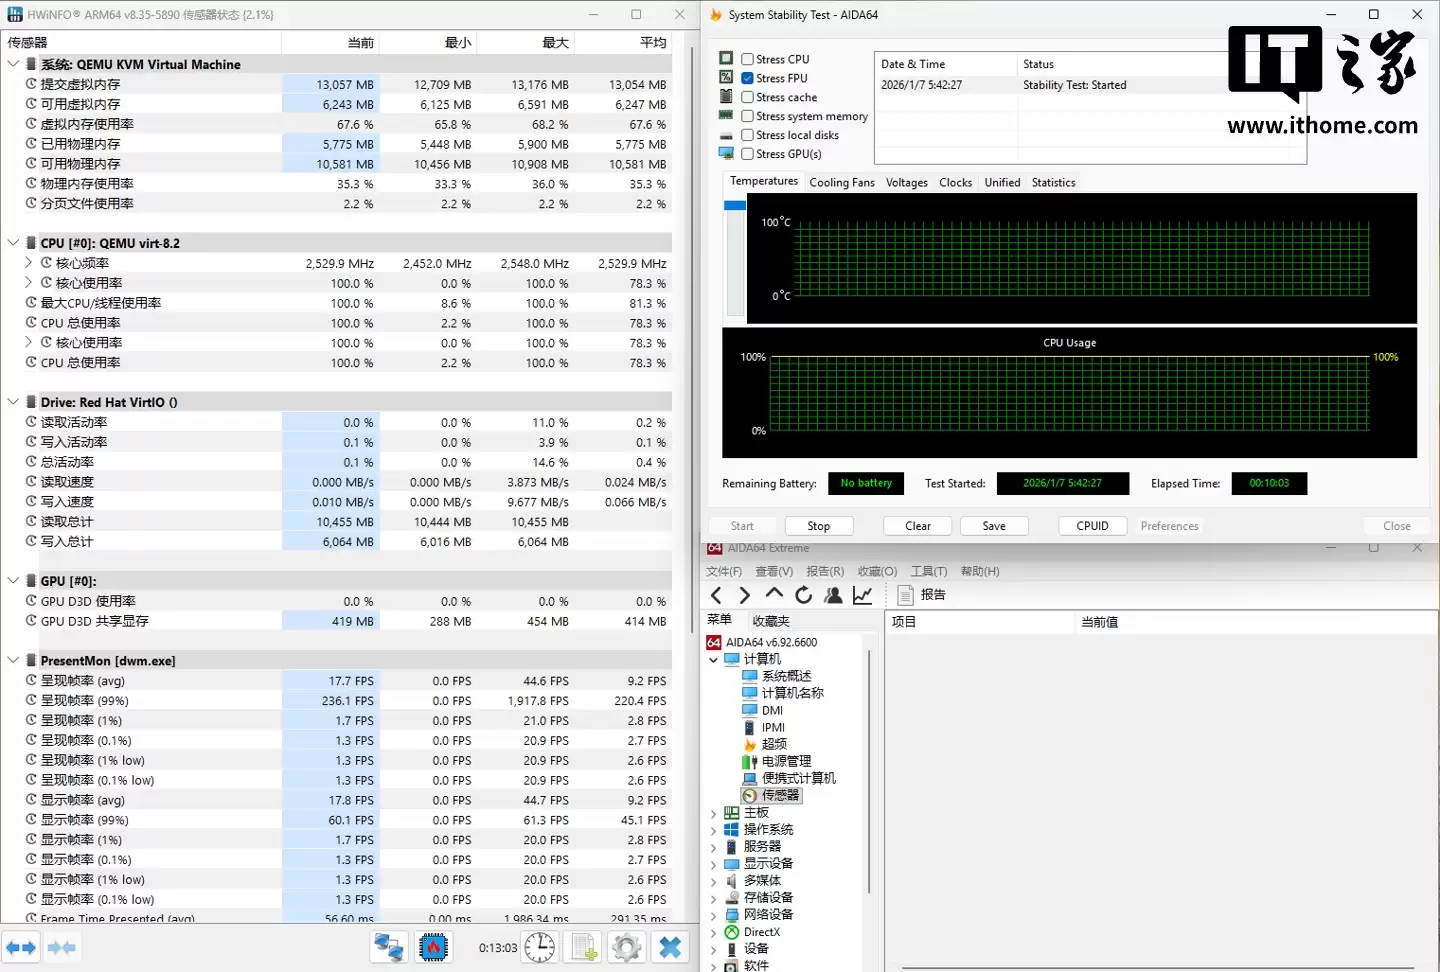This screenshot has width=1440, height=972.
Task: Click the blue X close-sensors icon
Action: (670, 947)
